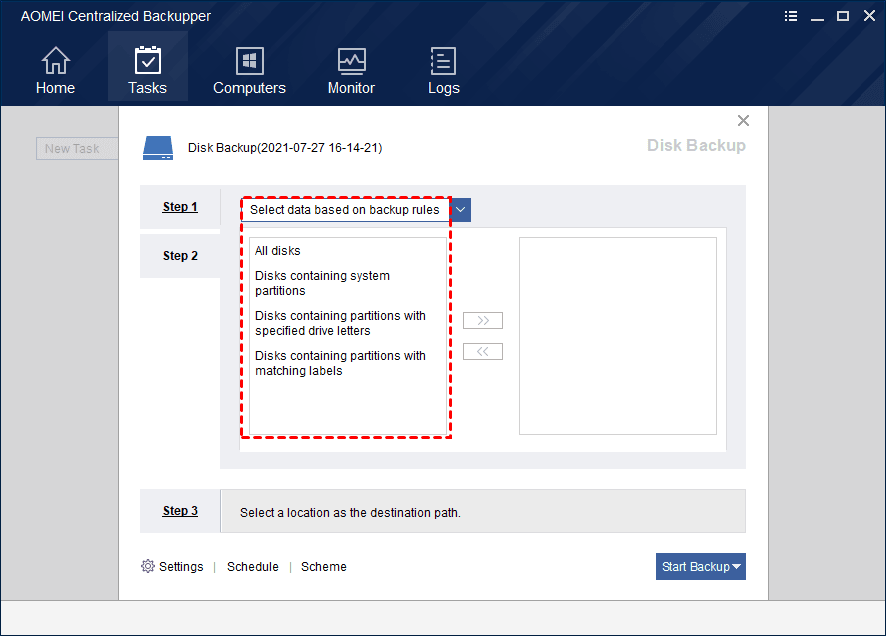Edit the Disk Backup task name
This screenshot has width=886, height=636.
pyautogui.click(x=285, y=148)
